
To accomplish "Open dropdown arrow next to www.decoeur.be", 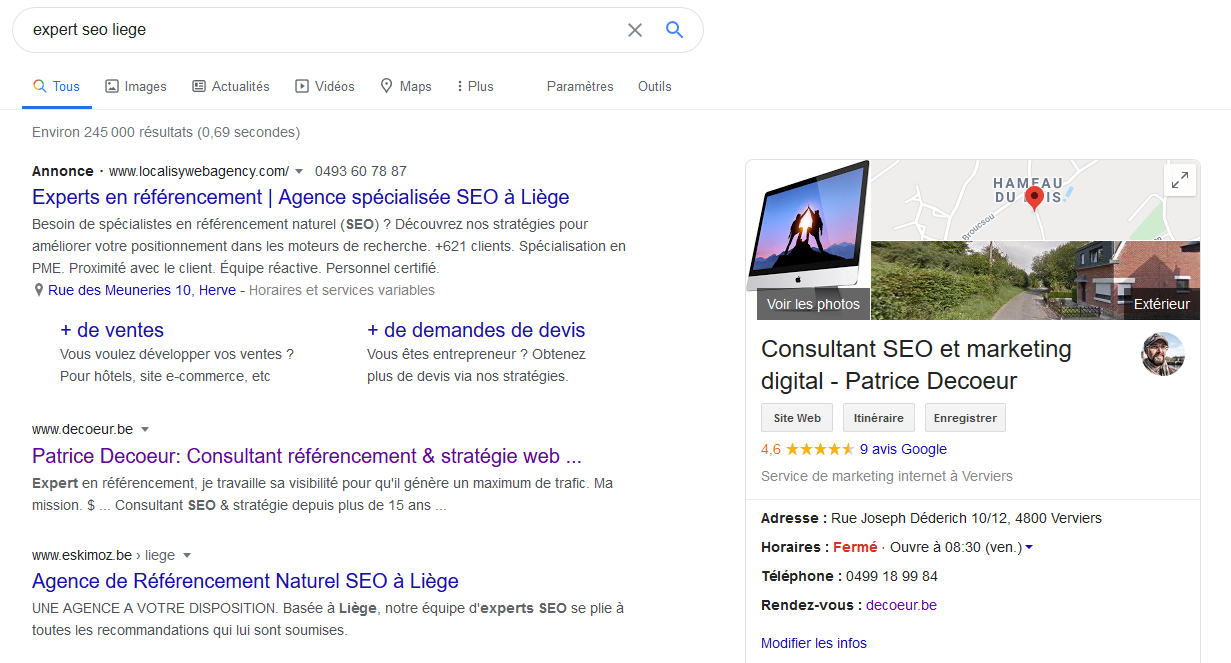I will coord(145,430).
